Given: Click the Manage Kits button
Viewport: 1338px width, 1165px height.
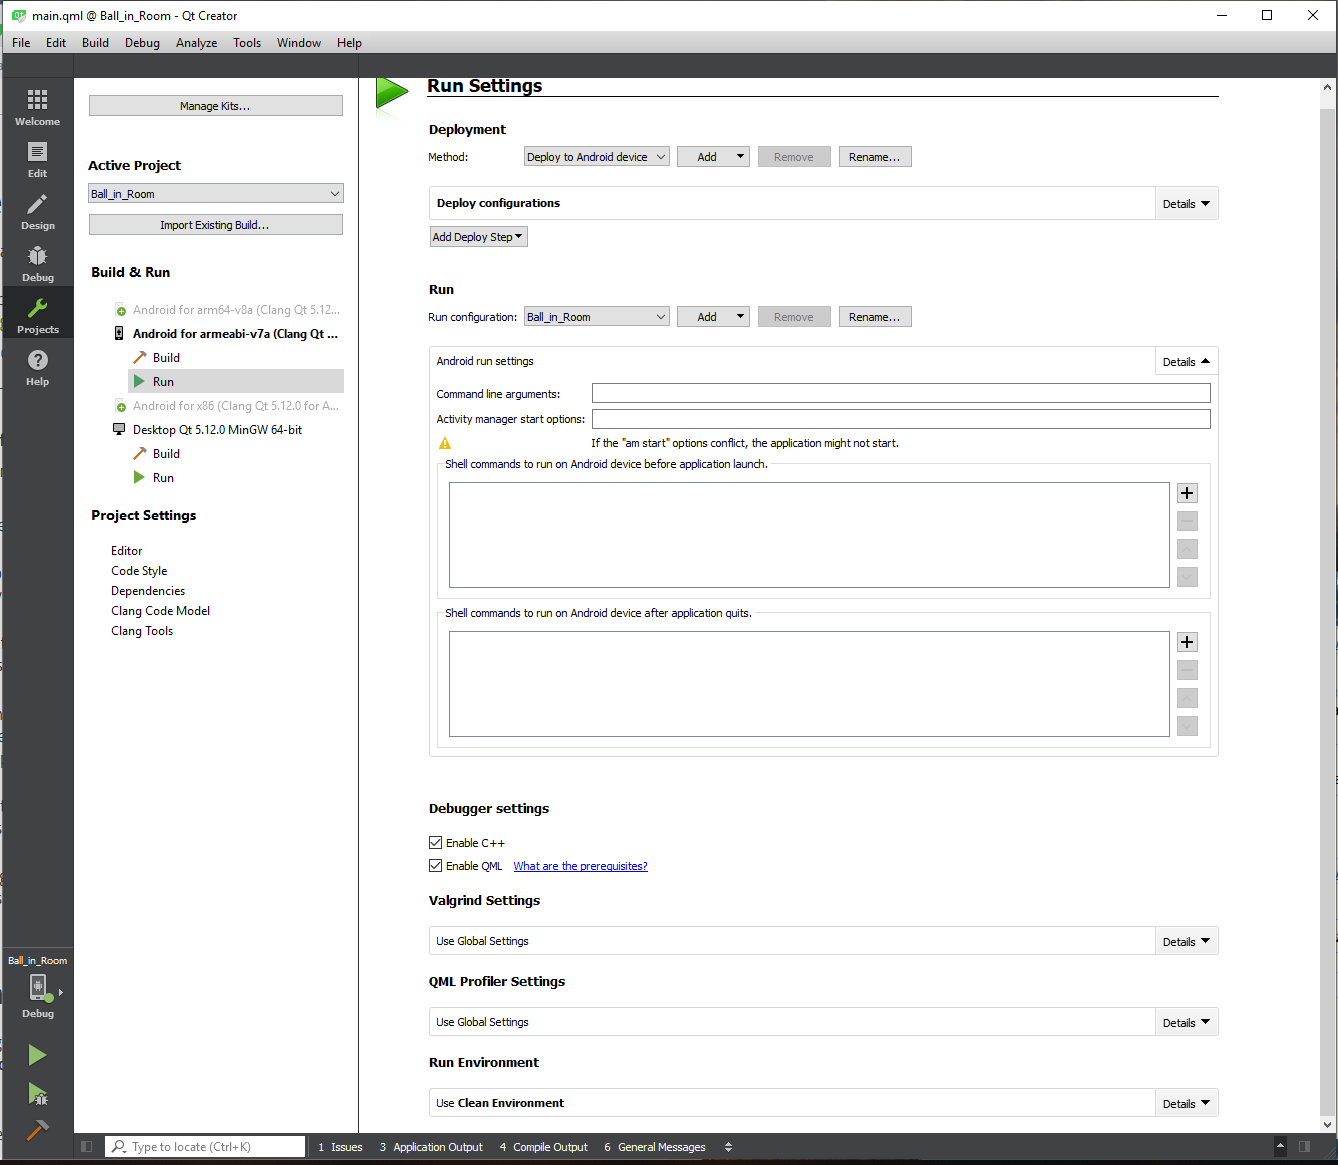Looking at the screenshot, I should click(215, 106).
